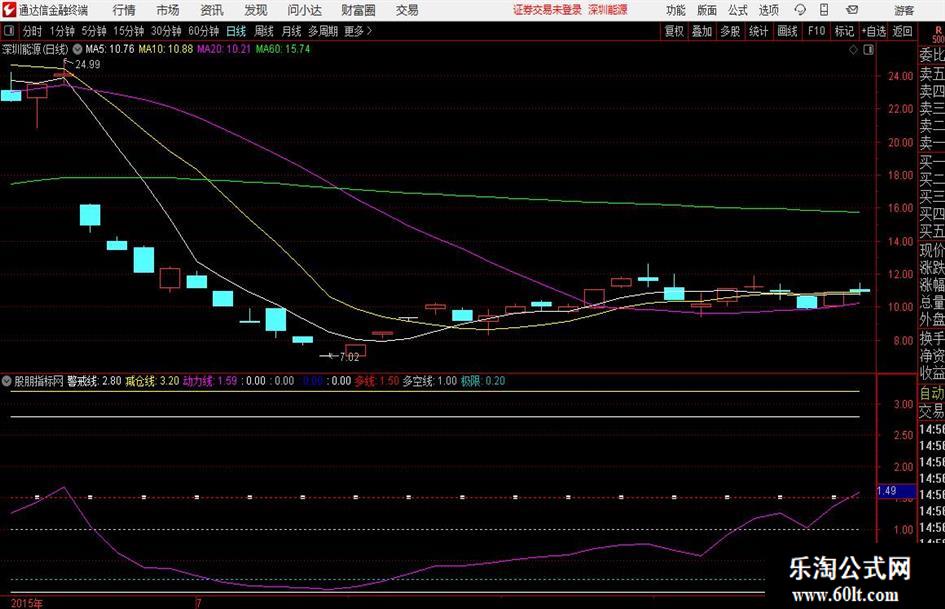Expand the 更多 period options
945x609 pixels.
pyautogui.click(x=358, y=31)
